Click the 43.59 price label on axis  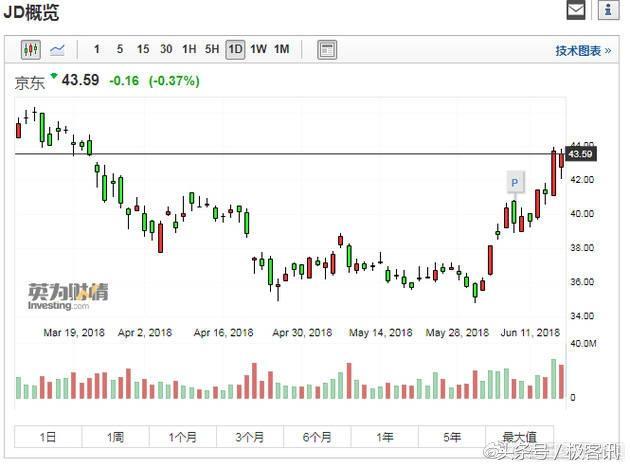click(x=581, y=154)
